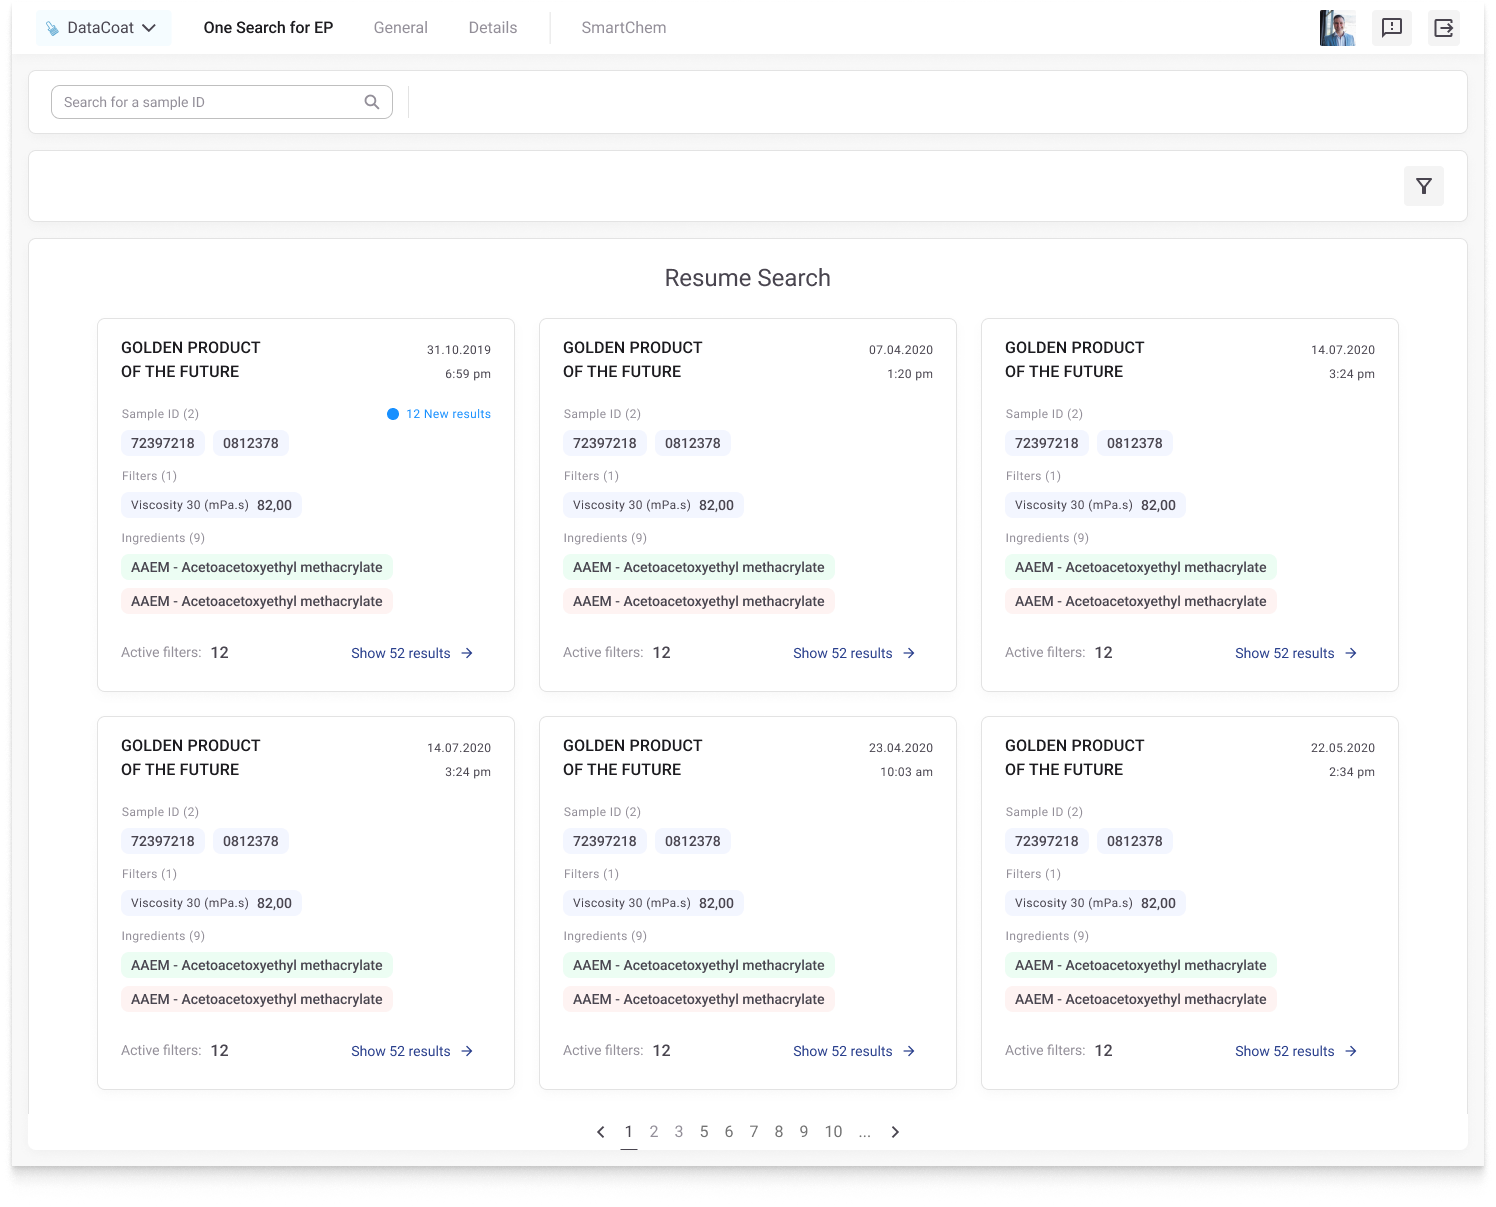Click the 12 New results indicator
Image resolution: width=1496 pixels, height=1207 pixels.
pyautogui.click(x=439, y=414)
